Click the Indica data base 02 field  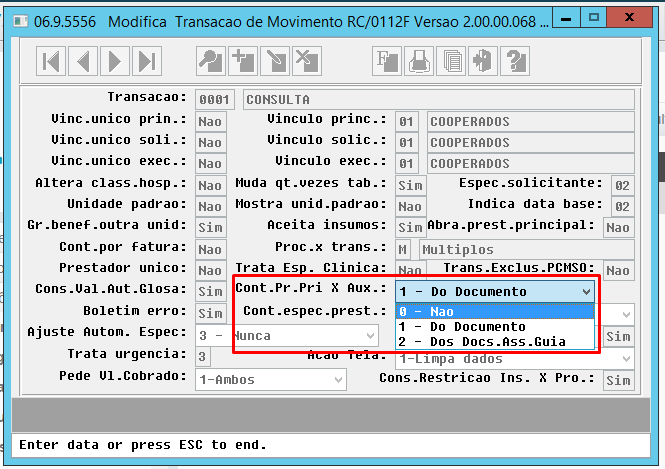point(623,207)
